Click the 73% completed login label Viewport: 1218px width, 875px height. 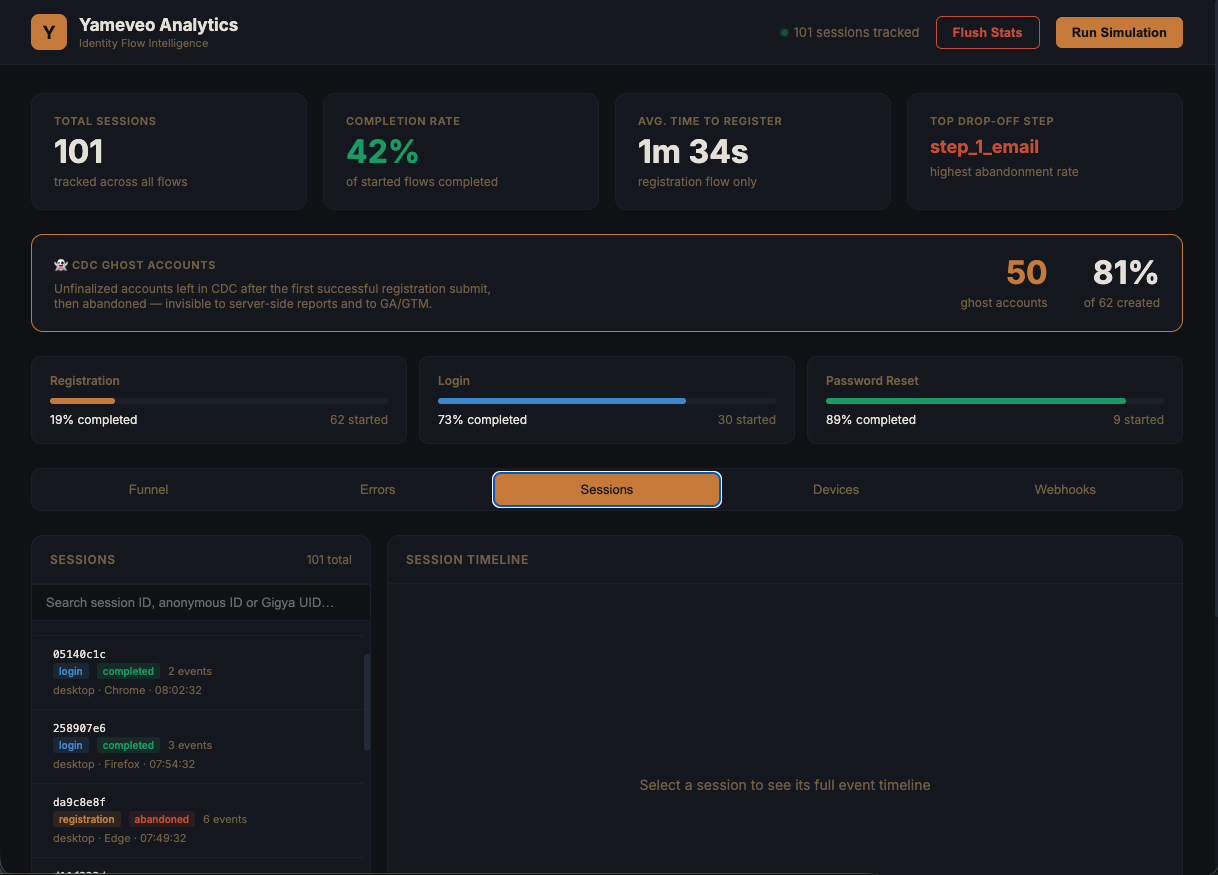(482, 420)
